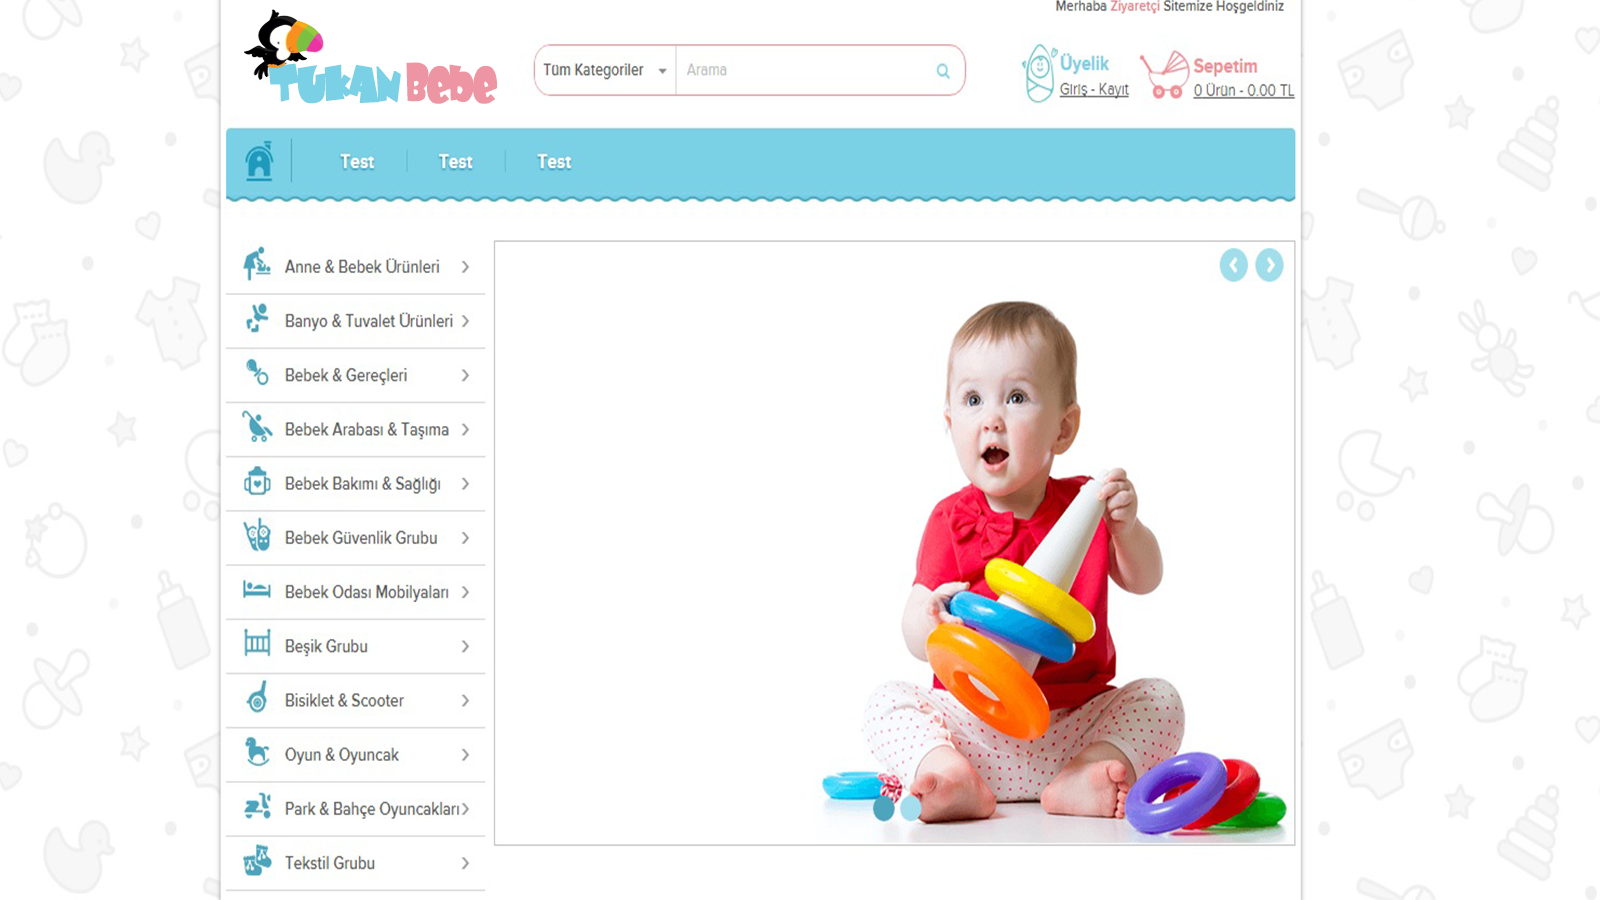
Task: Open the 0 Ürün - 0.00 TL cart link
Action: (x=1243, y=91)
